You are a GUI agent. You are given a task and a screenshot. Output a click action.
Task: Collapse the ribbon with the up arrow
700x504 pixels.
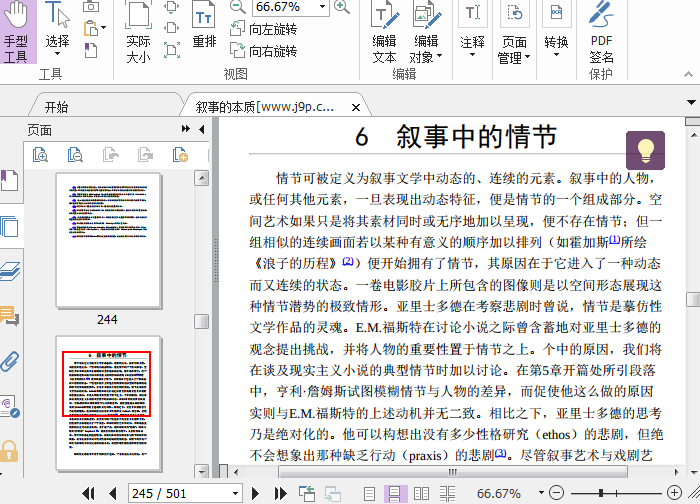pyautogui.click(x=688, y=75)
